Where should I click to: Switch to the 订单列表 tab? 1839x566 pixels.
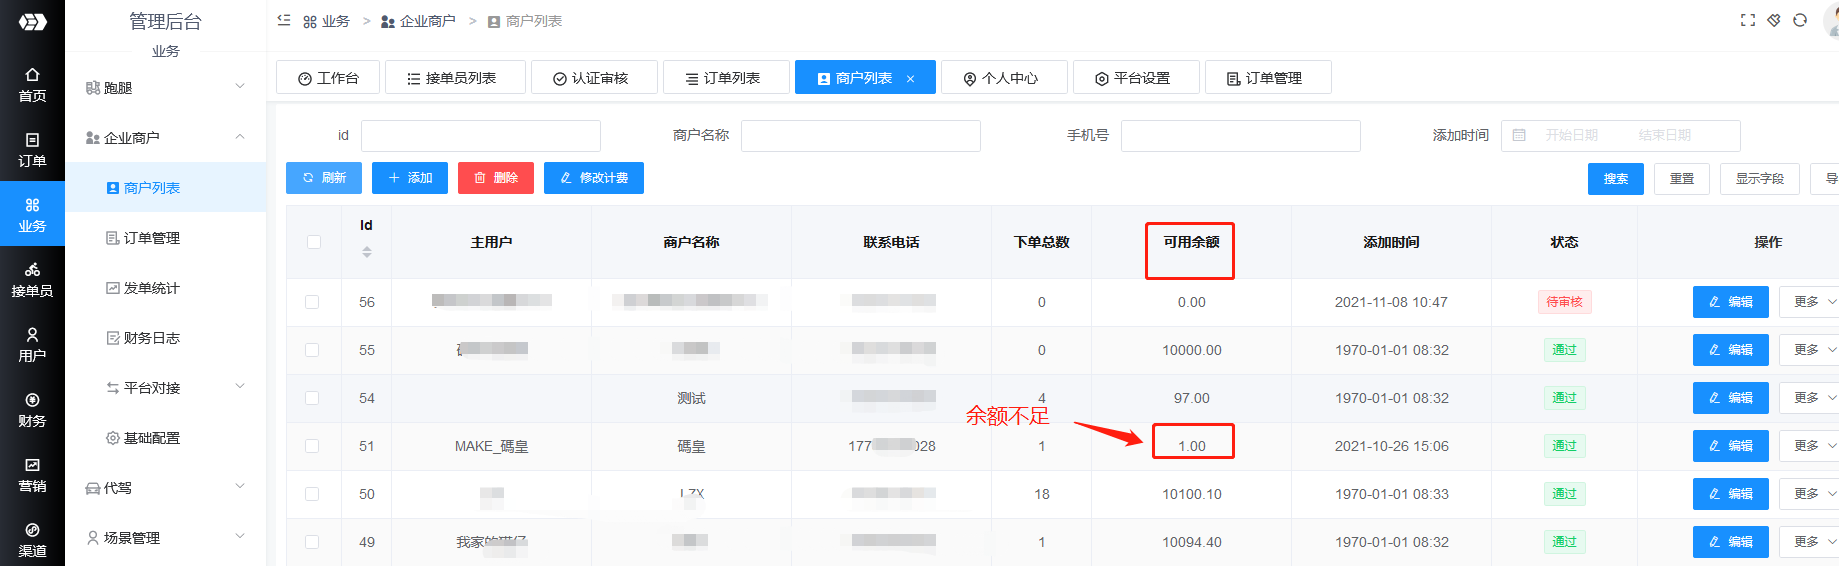tap(725, 78)
